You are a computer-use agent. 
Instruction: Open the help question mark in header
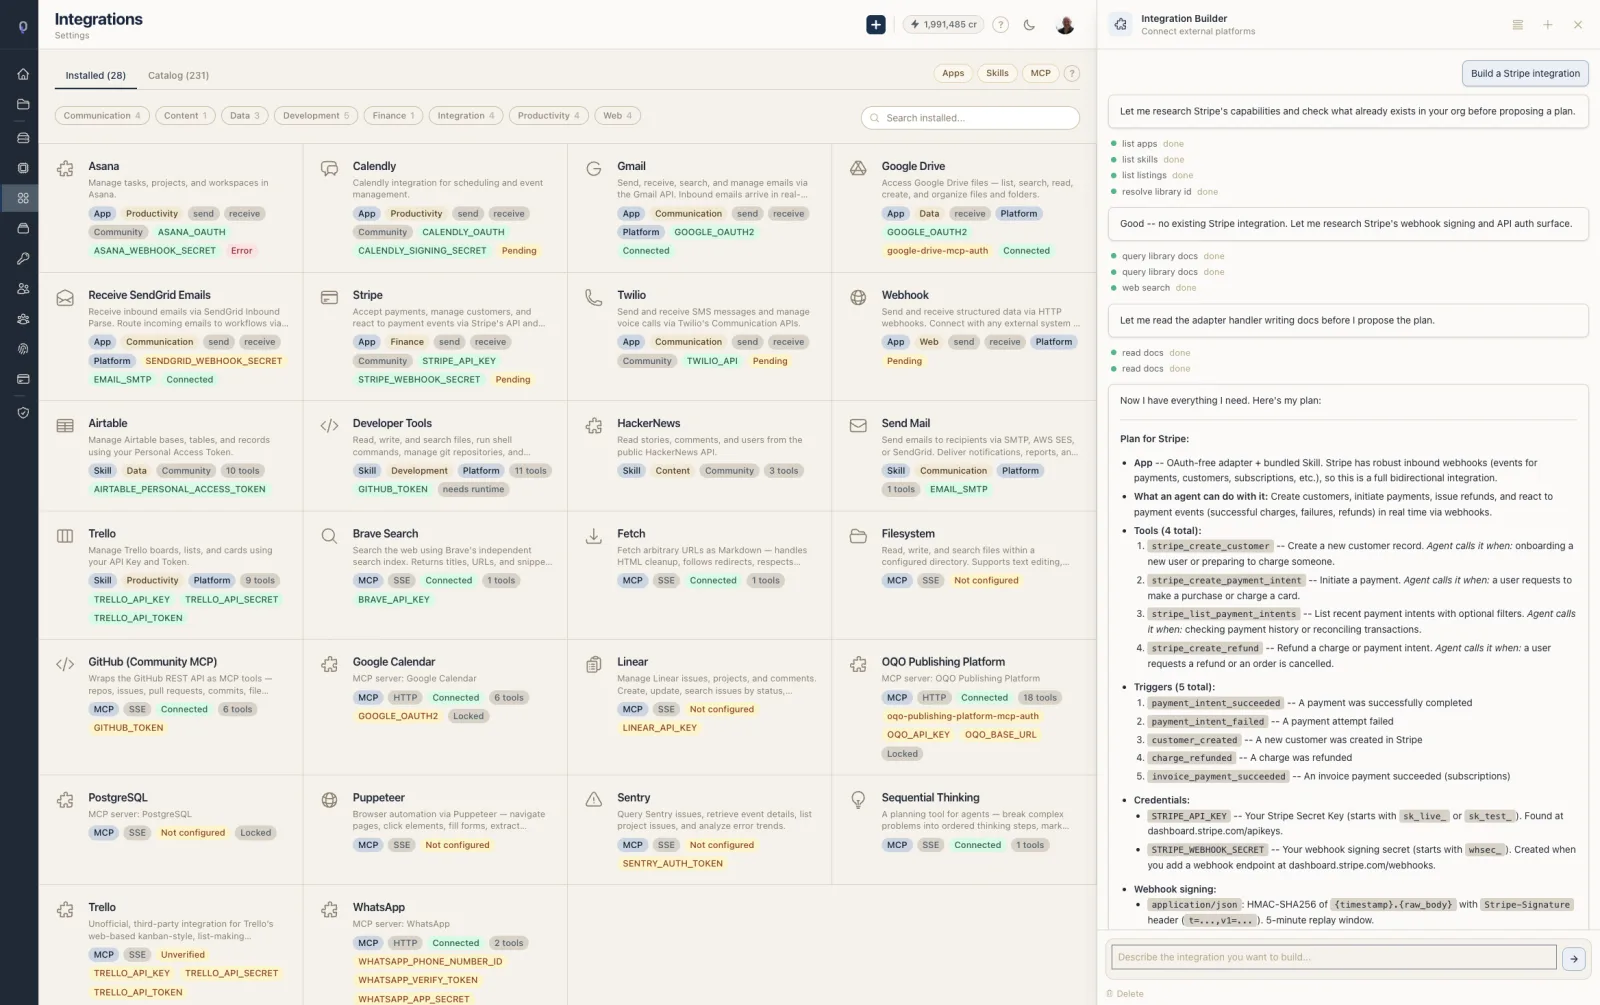pyautogui.click(x=1000, y=25)
